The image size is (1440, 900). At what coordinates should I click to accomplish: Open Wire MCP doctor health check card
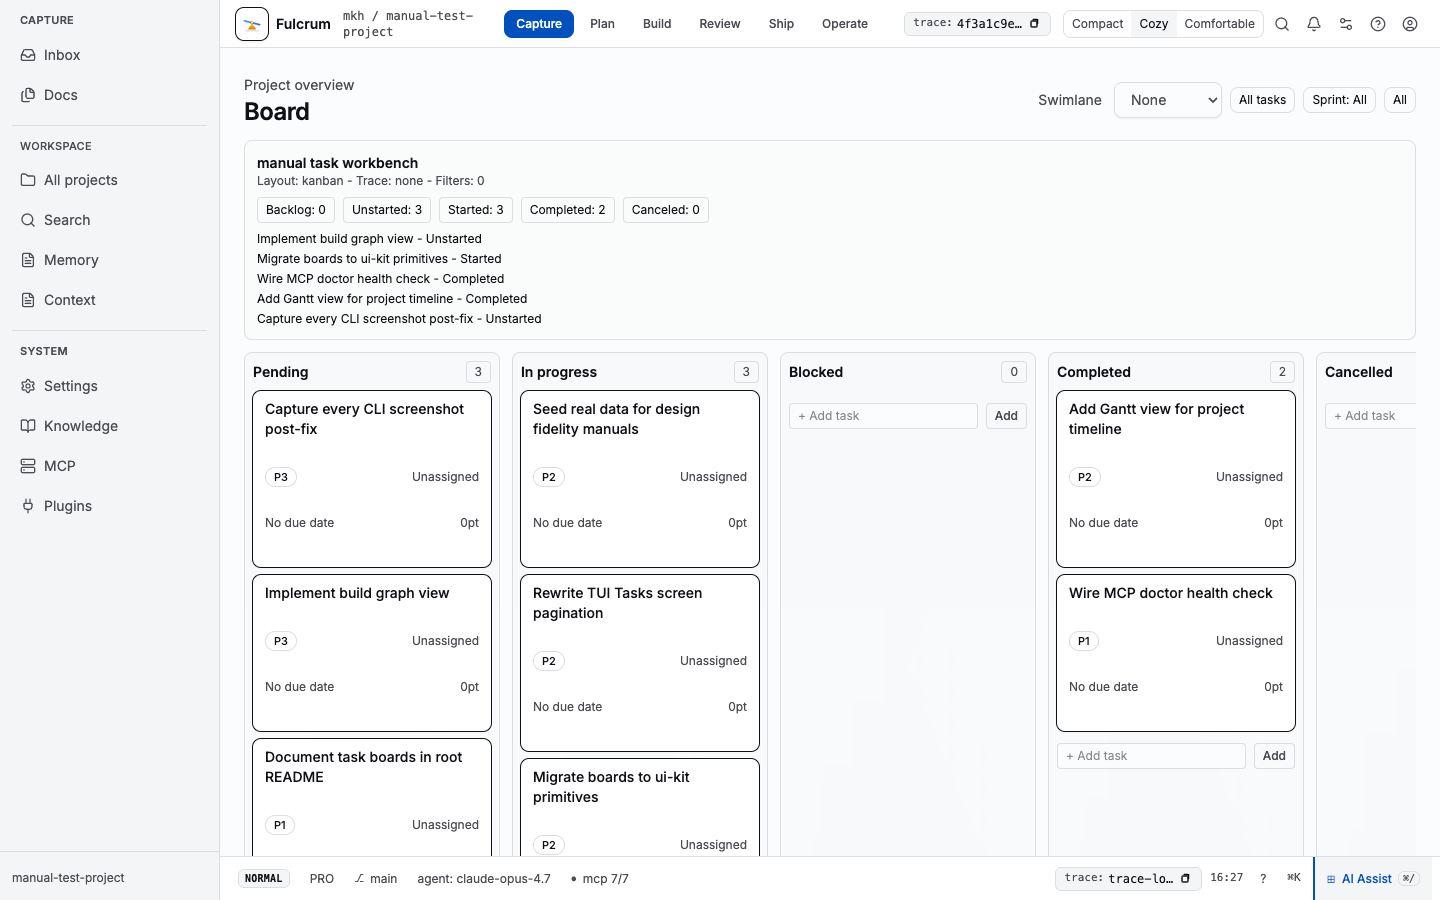click(1176, 653)
